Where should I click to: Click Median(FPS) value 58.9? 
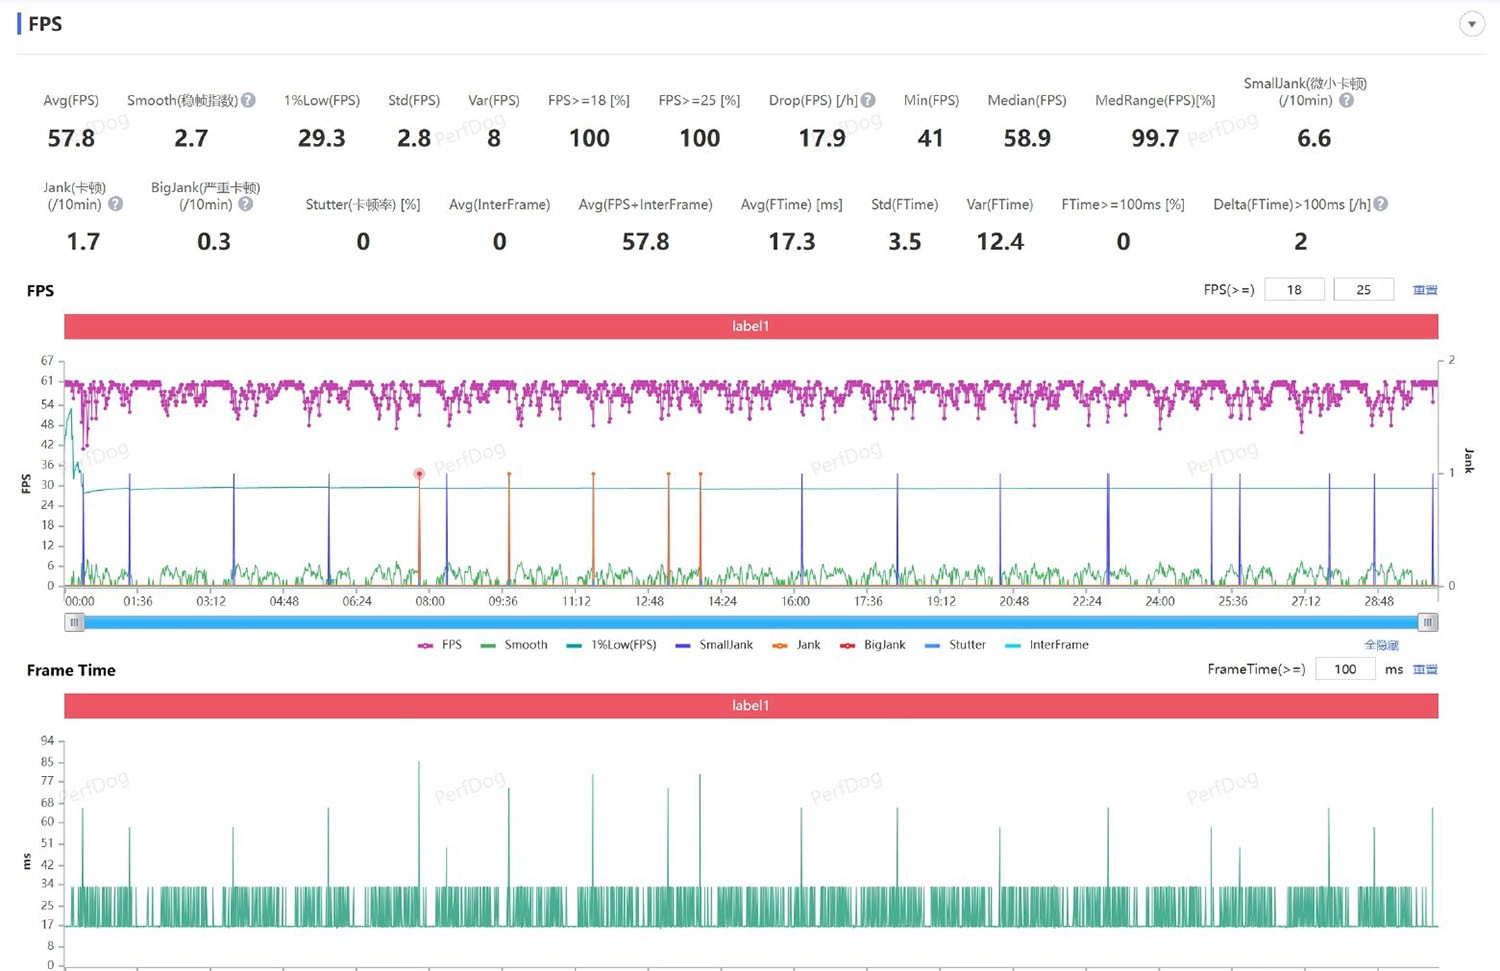pos(1027,138)
